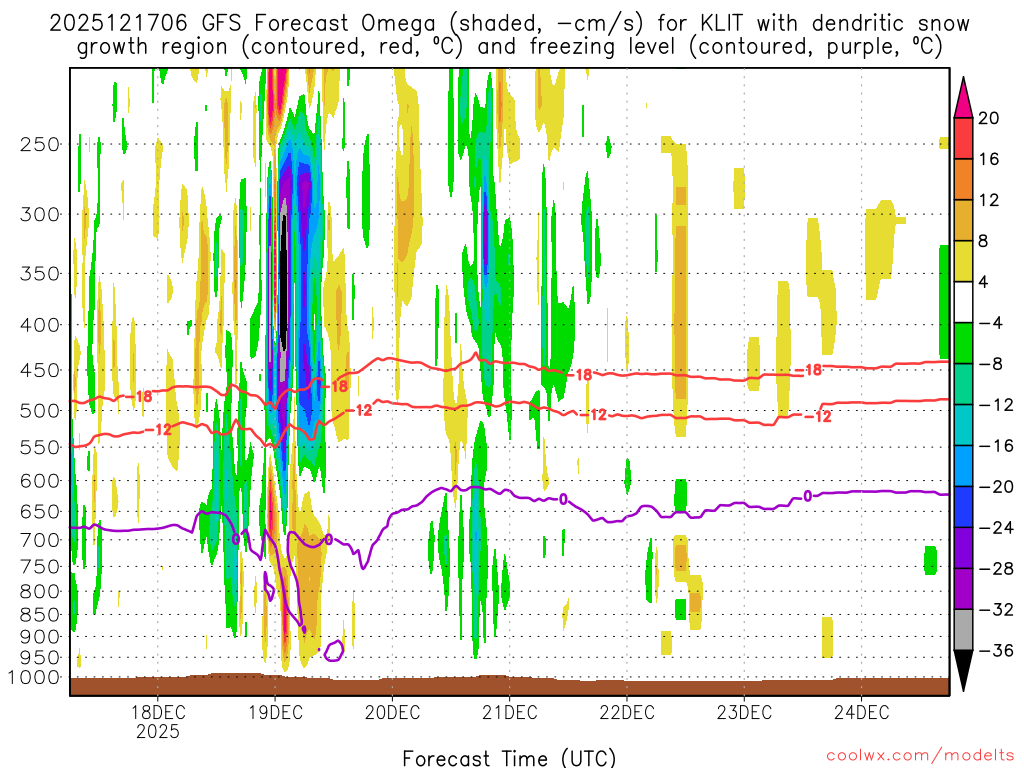
Task: Click the colorbar tick value -12
Action: [996, 405]
